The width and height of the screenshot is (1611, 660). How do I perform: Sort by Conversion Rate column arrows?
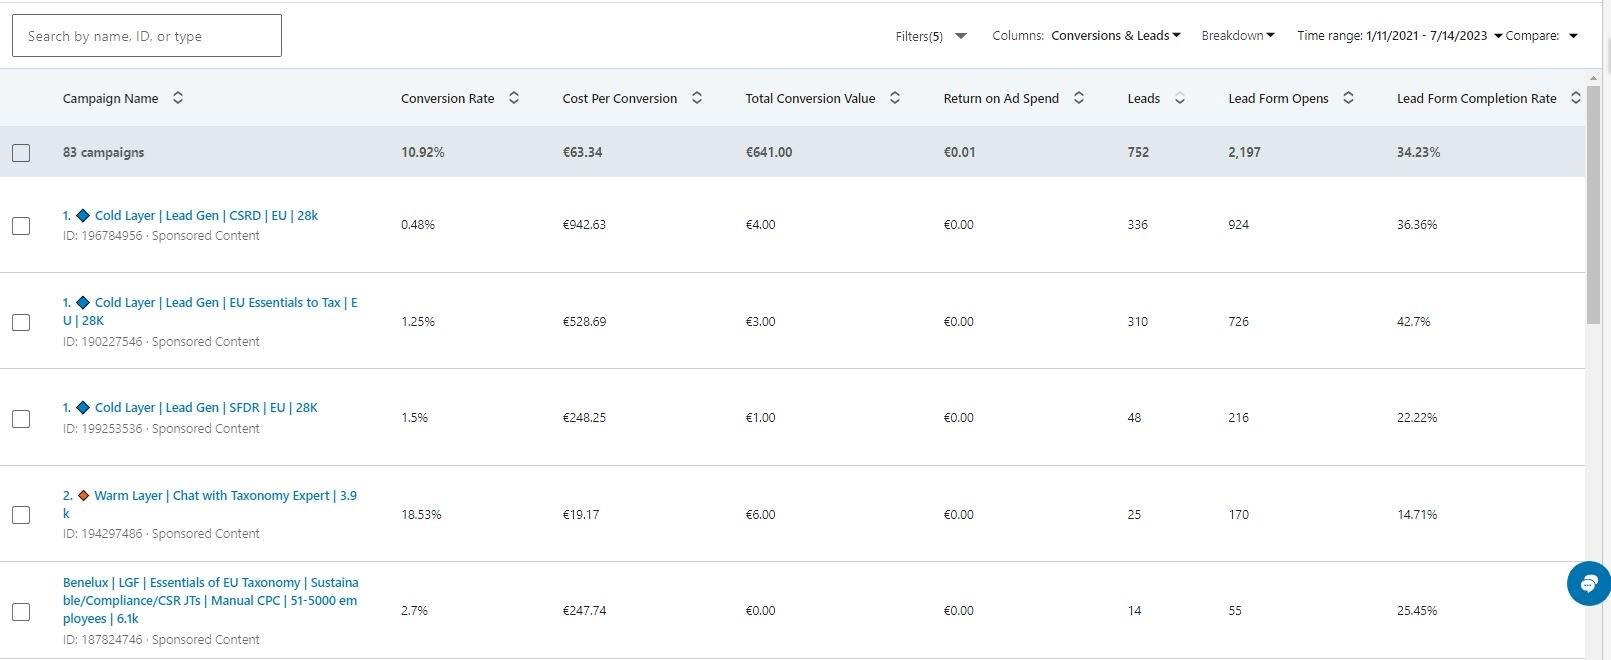pos(514,98)
